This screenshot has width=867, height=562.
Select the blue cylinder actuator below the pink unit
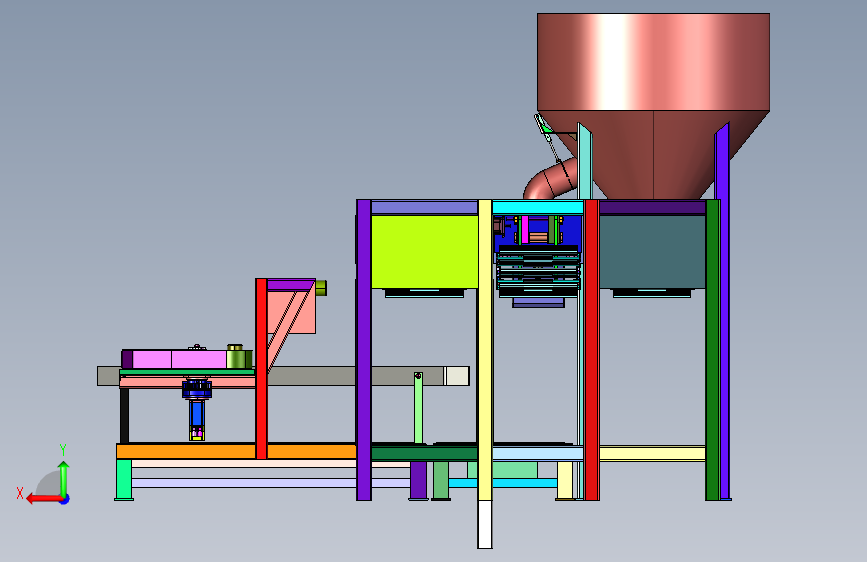(x=197, y=413)
